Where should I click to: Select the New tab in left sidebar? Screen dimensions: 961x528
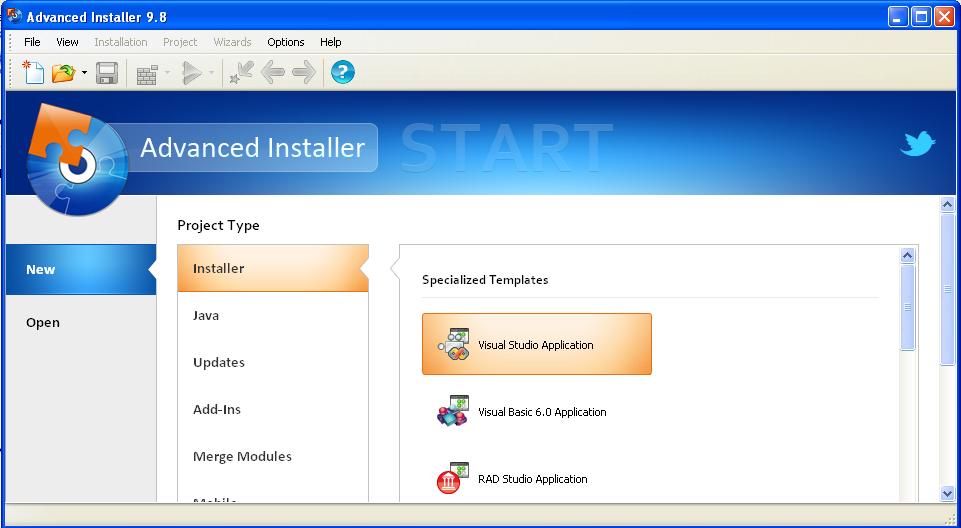81,270
